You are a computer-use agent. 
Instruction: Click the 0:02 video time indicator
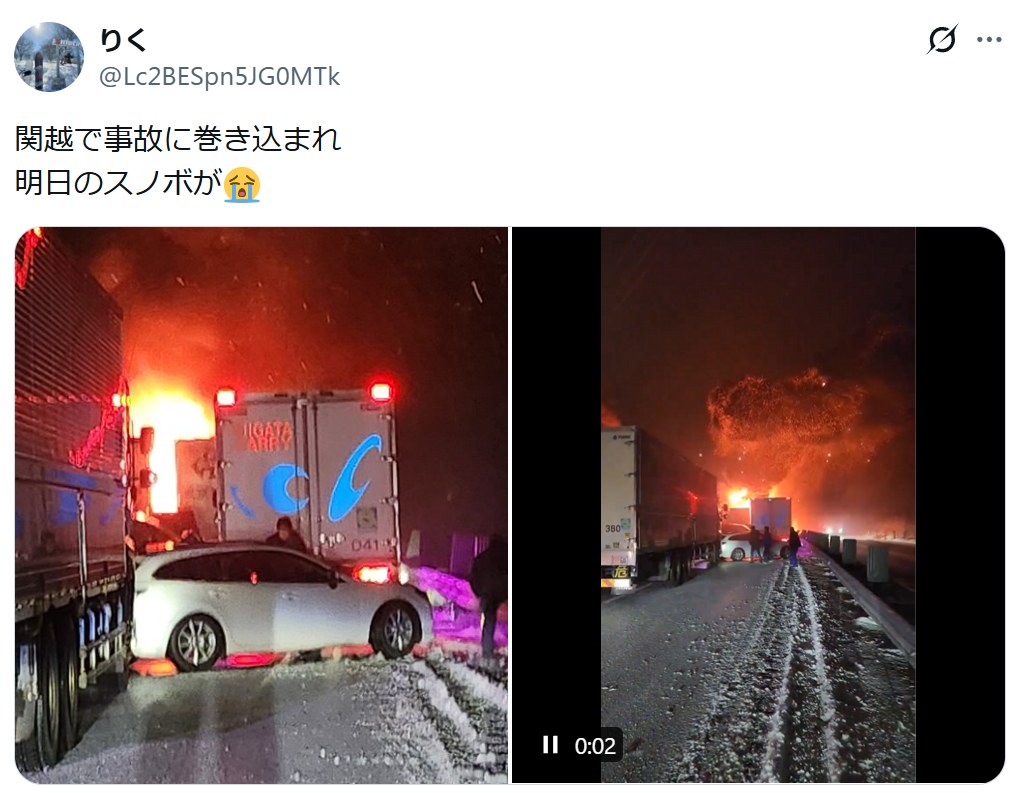[x=594, y=746]
